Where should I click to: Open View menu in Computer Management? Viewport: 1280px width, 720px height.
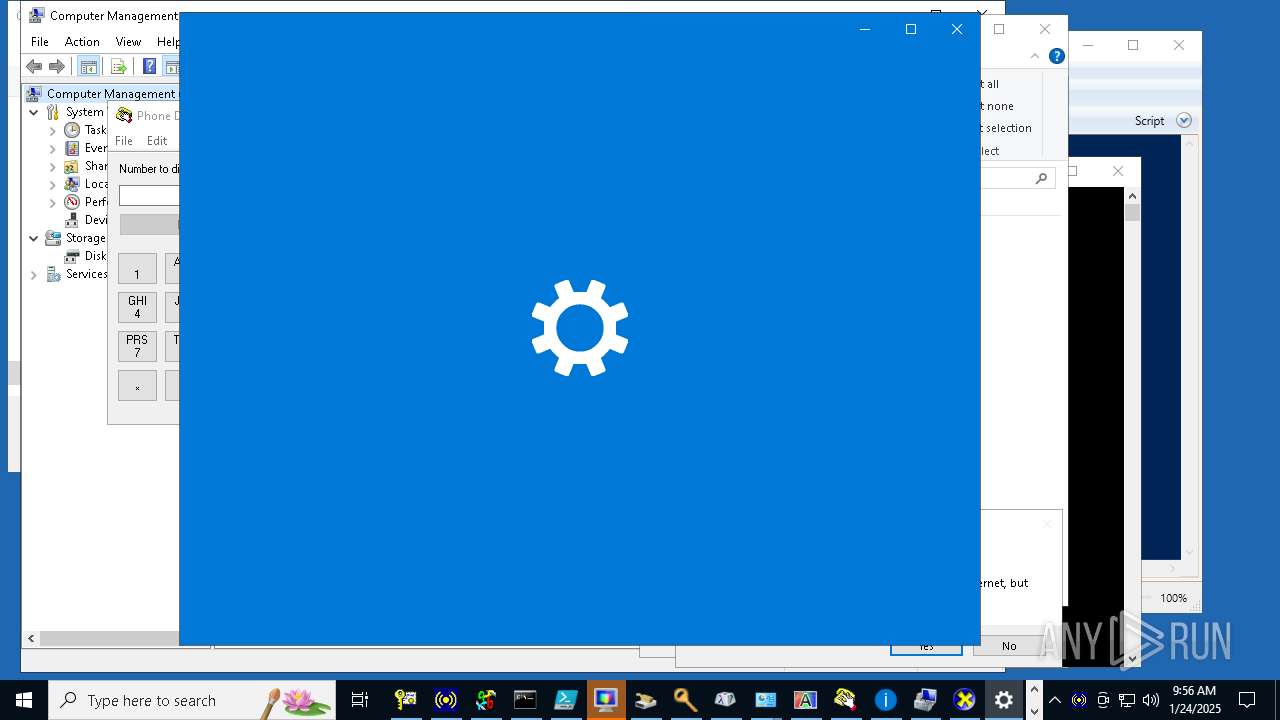point(128,42)
